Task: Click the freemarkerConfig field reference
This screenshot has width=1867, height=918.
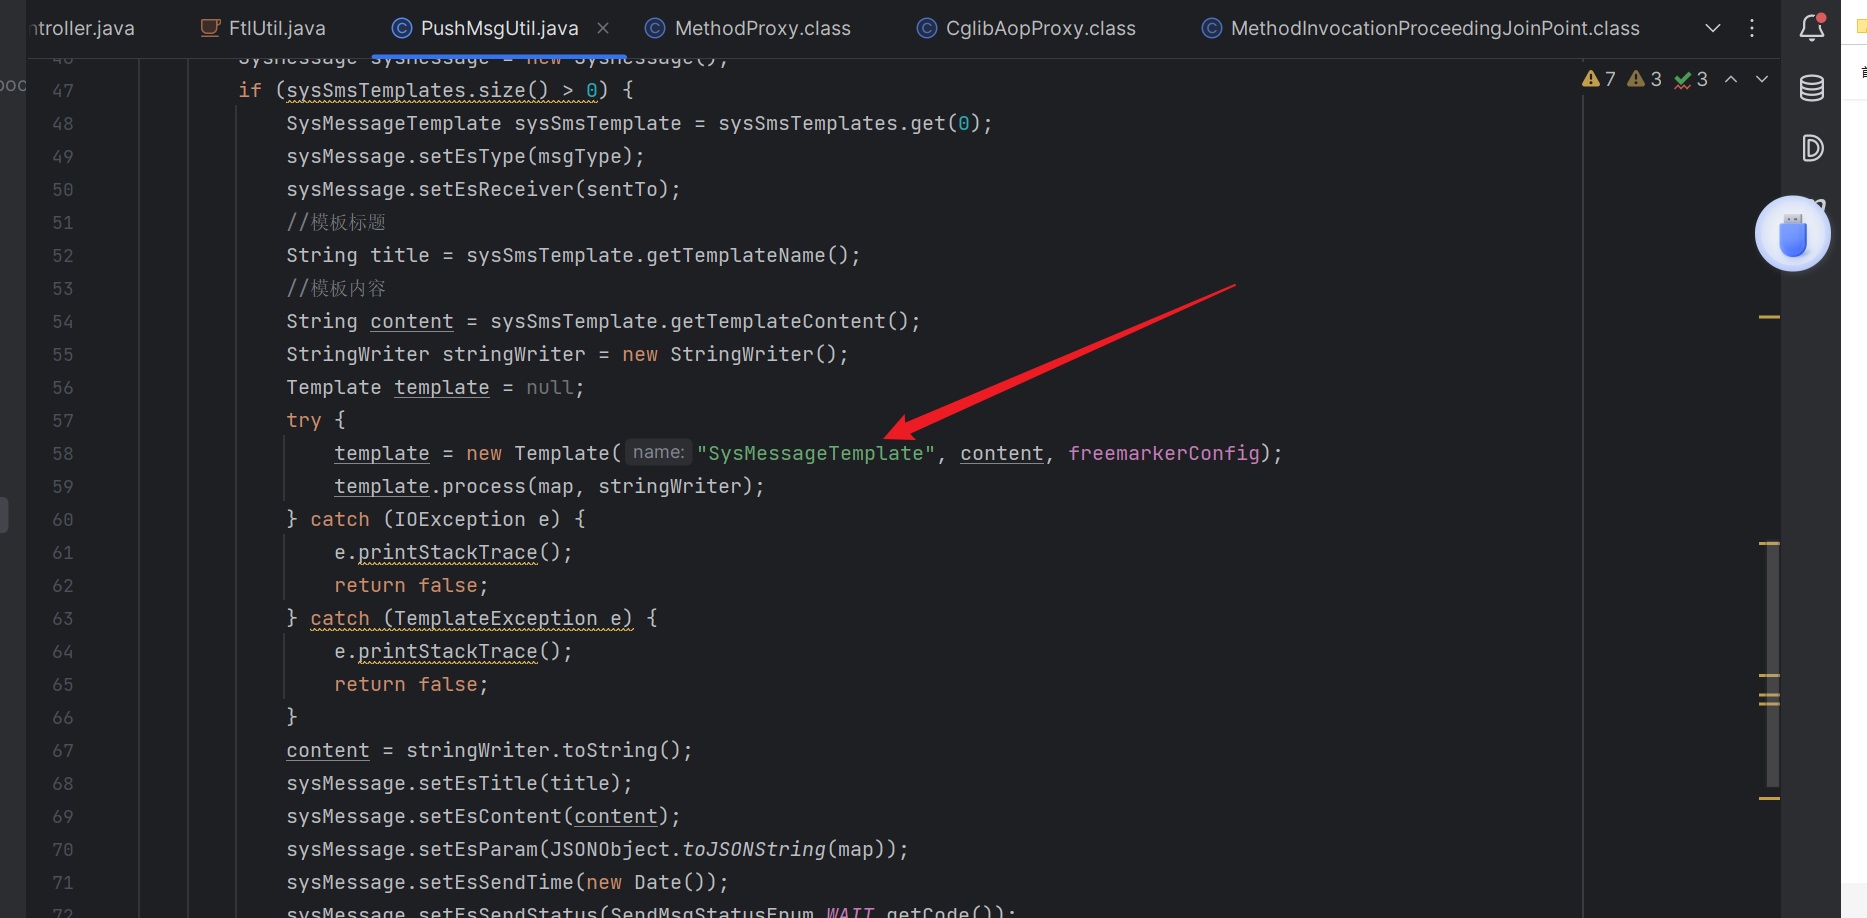Action: (x=1163, y=453)
